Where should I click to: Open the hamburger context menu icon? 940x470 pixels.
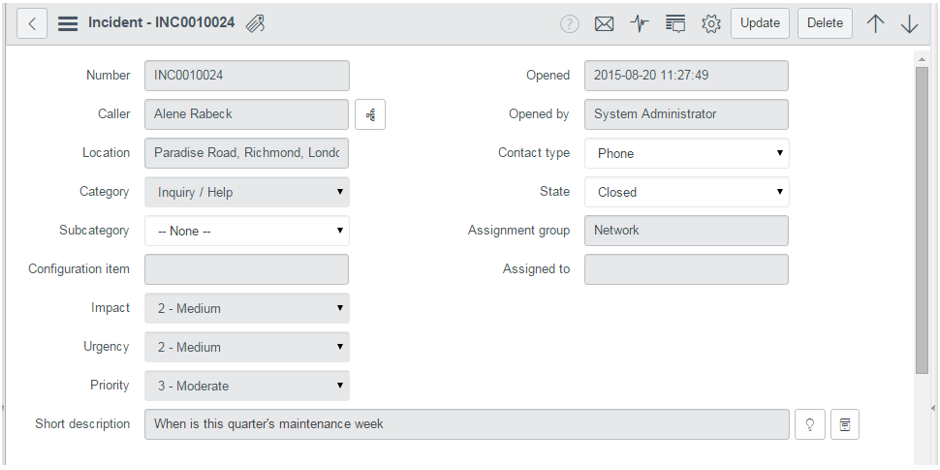point(68,23)
